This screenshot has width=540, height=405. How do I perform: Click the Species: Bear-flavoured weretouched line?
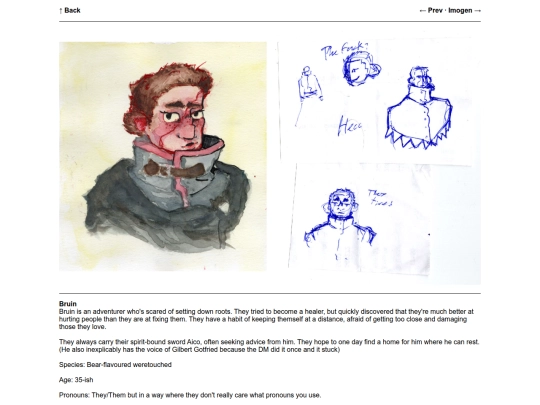(x=115, y=365)
